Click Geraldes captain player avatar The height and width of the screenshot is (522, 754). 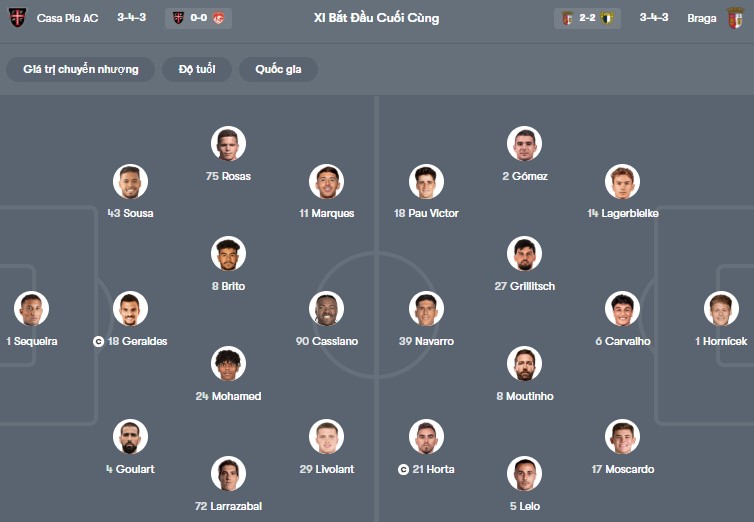130,309
